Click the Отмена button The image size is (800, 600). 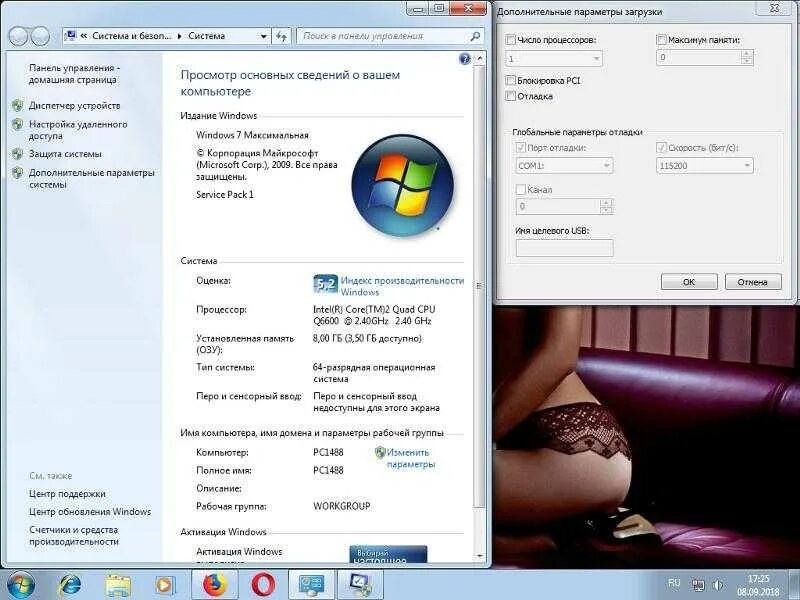pos(753,282)
